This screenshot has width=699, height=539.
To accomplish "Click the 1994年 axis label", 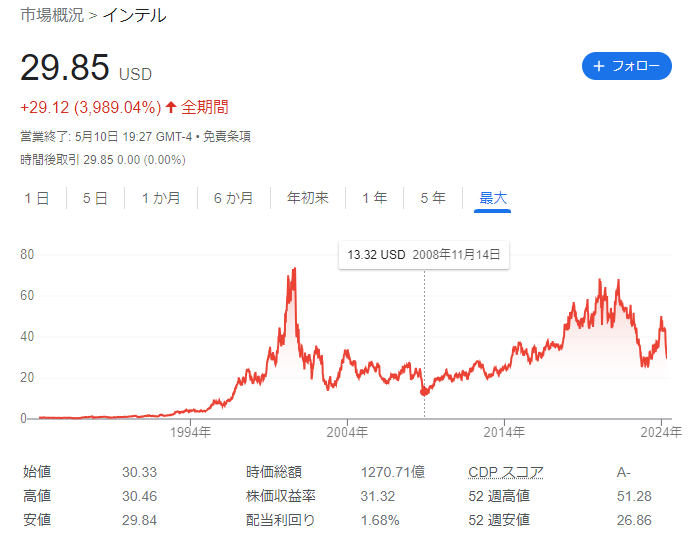I will pyautogui.click(x=190, y=432).
